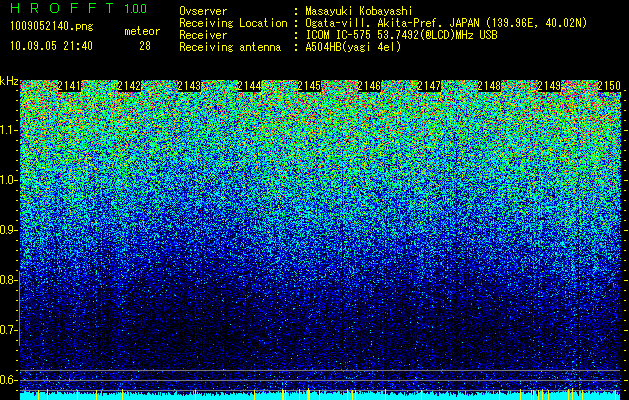Click the antenna text A504HB(yagi 4el)

[x=353, y=47]
